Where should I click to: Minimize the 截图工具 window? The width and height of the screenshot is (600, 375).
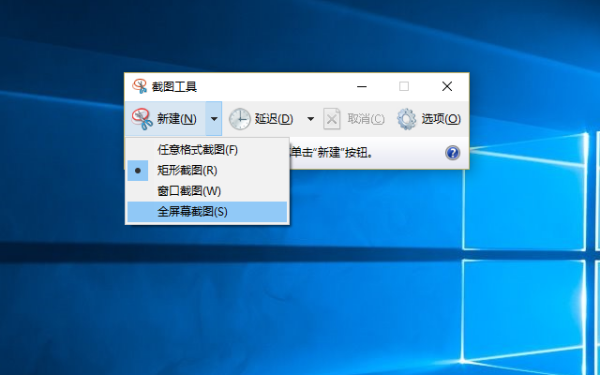362,86
